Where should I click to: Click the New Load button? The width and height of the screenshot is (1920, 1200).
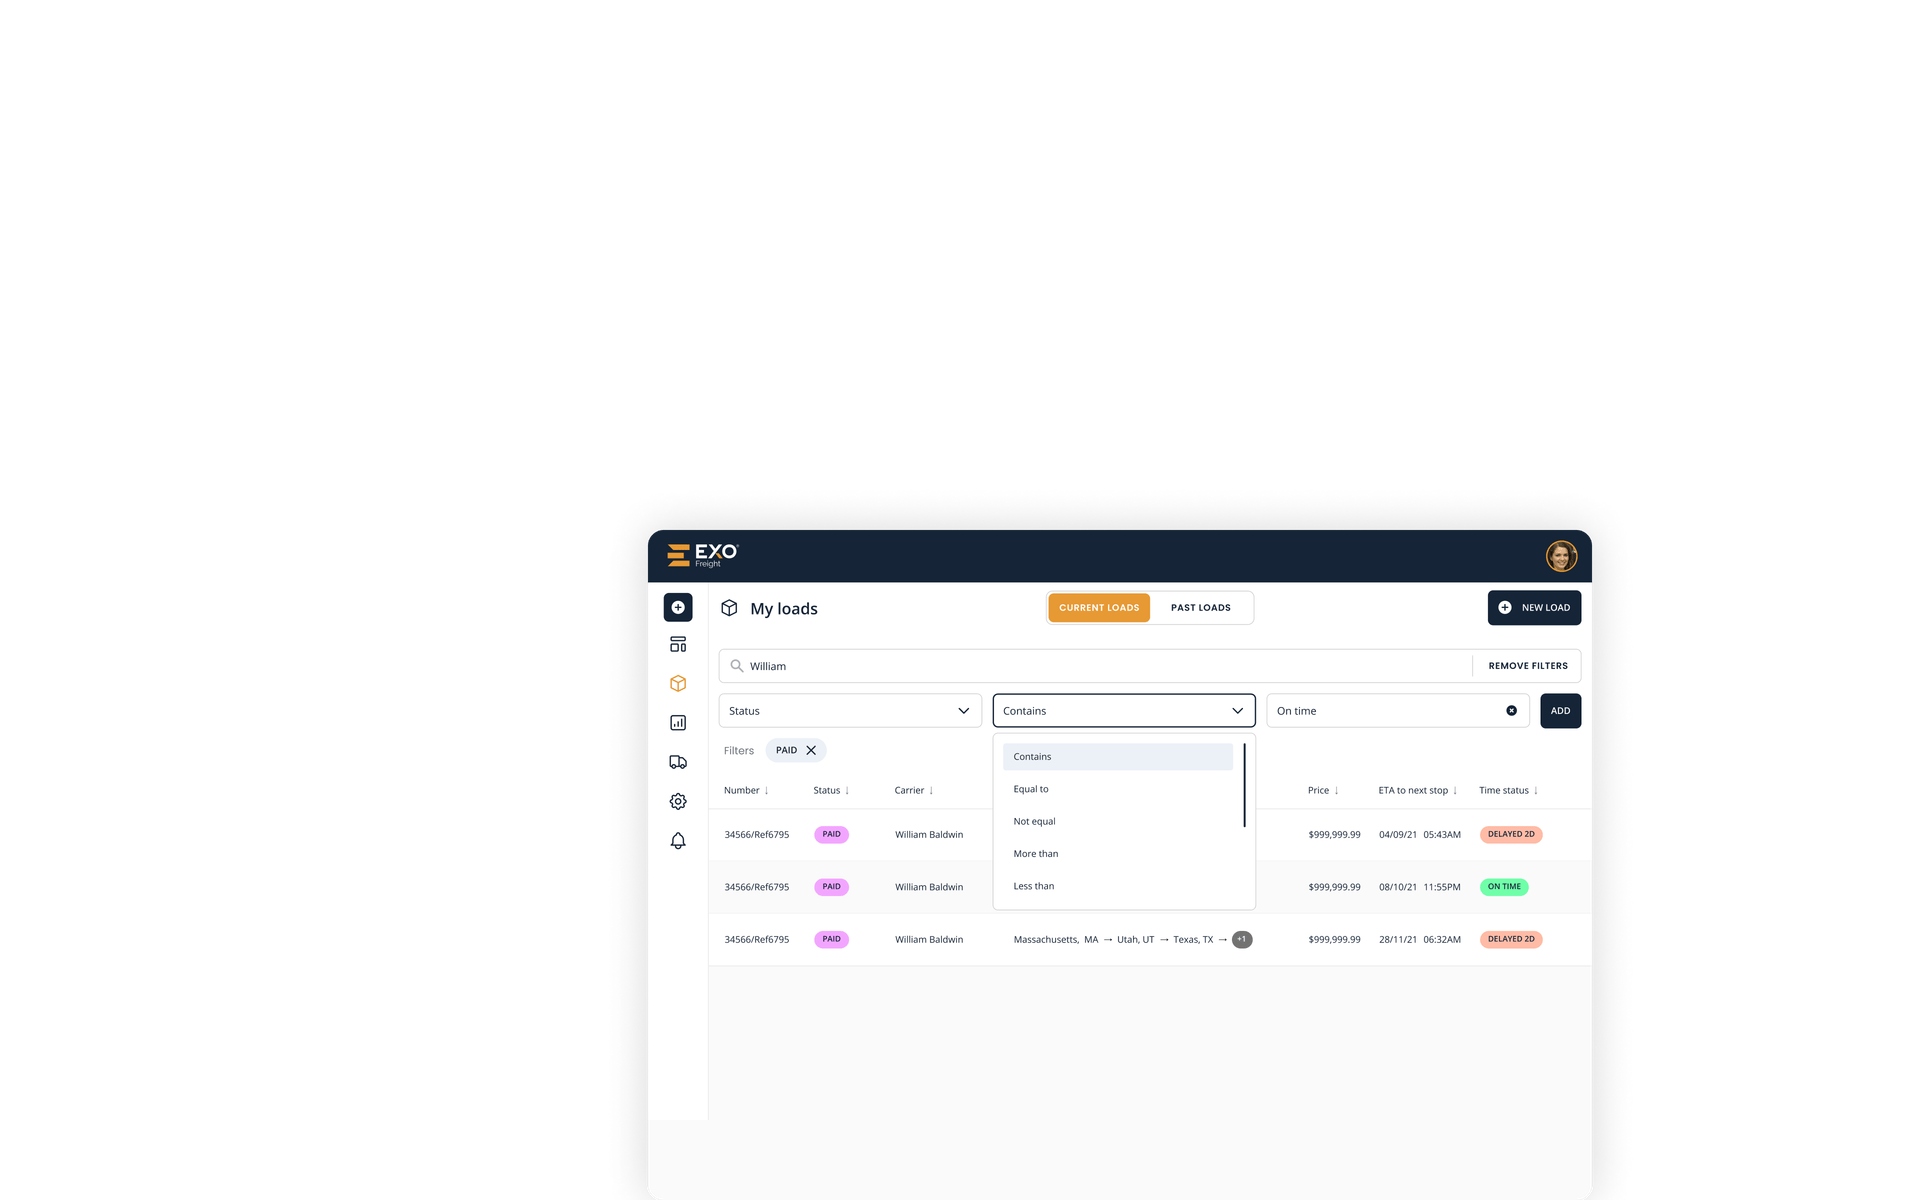1534,608
